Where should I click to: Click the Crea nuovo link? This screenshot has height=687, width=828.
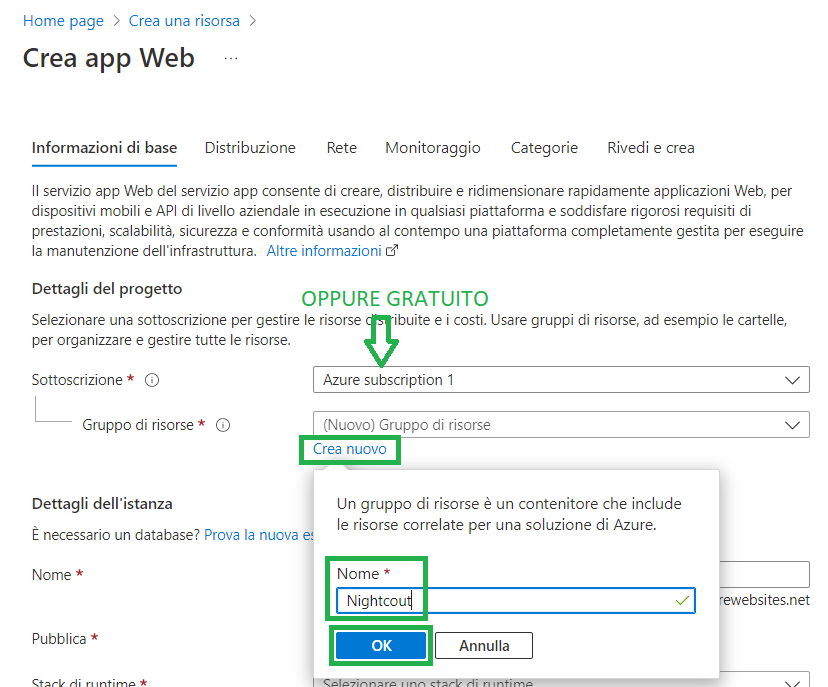click(350, 449)
